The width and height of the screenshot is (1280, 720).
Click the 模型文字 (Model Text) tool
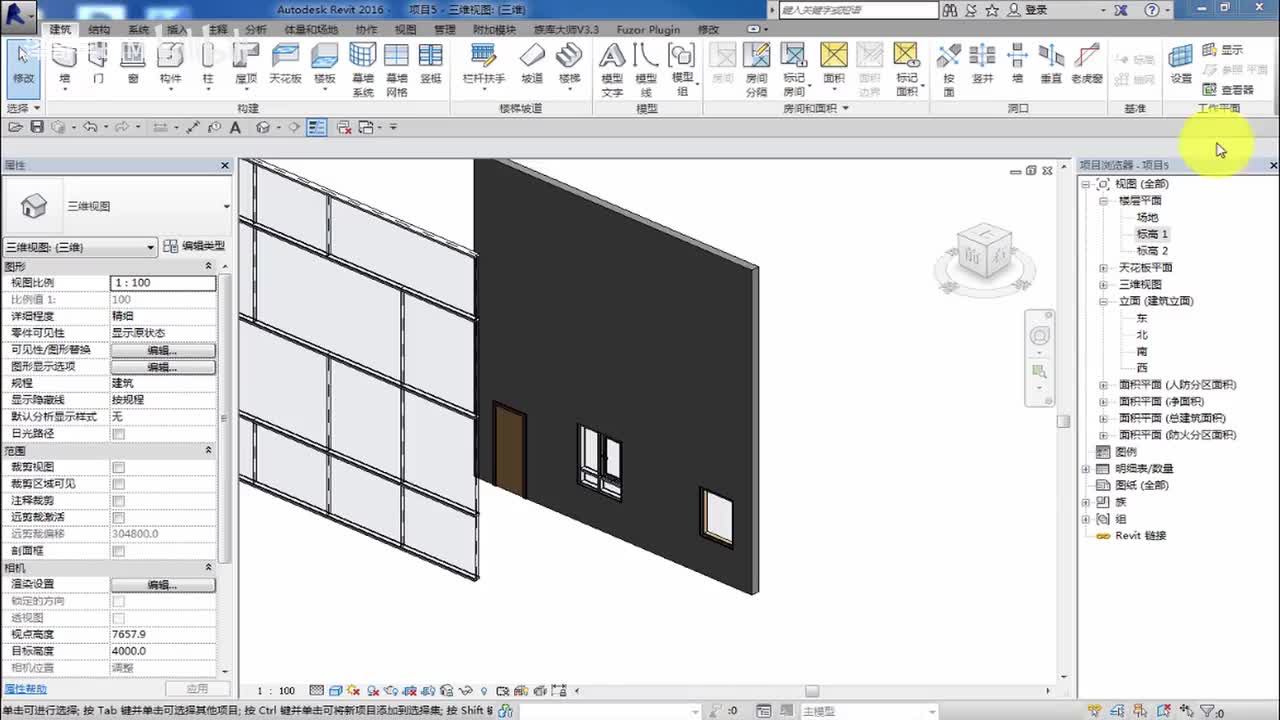(x=612, y=70)
